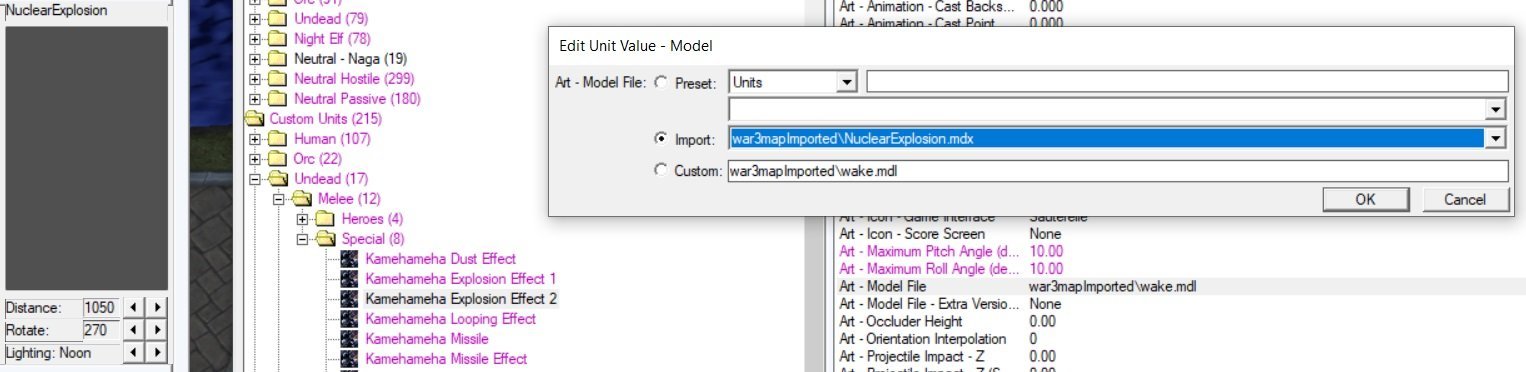Click the Kamehameha Dust Effect unit icon
This screenshot has width=1526, height=372.
(350, 259)
